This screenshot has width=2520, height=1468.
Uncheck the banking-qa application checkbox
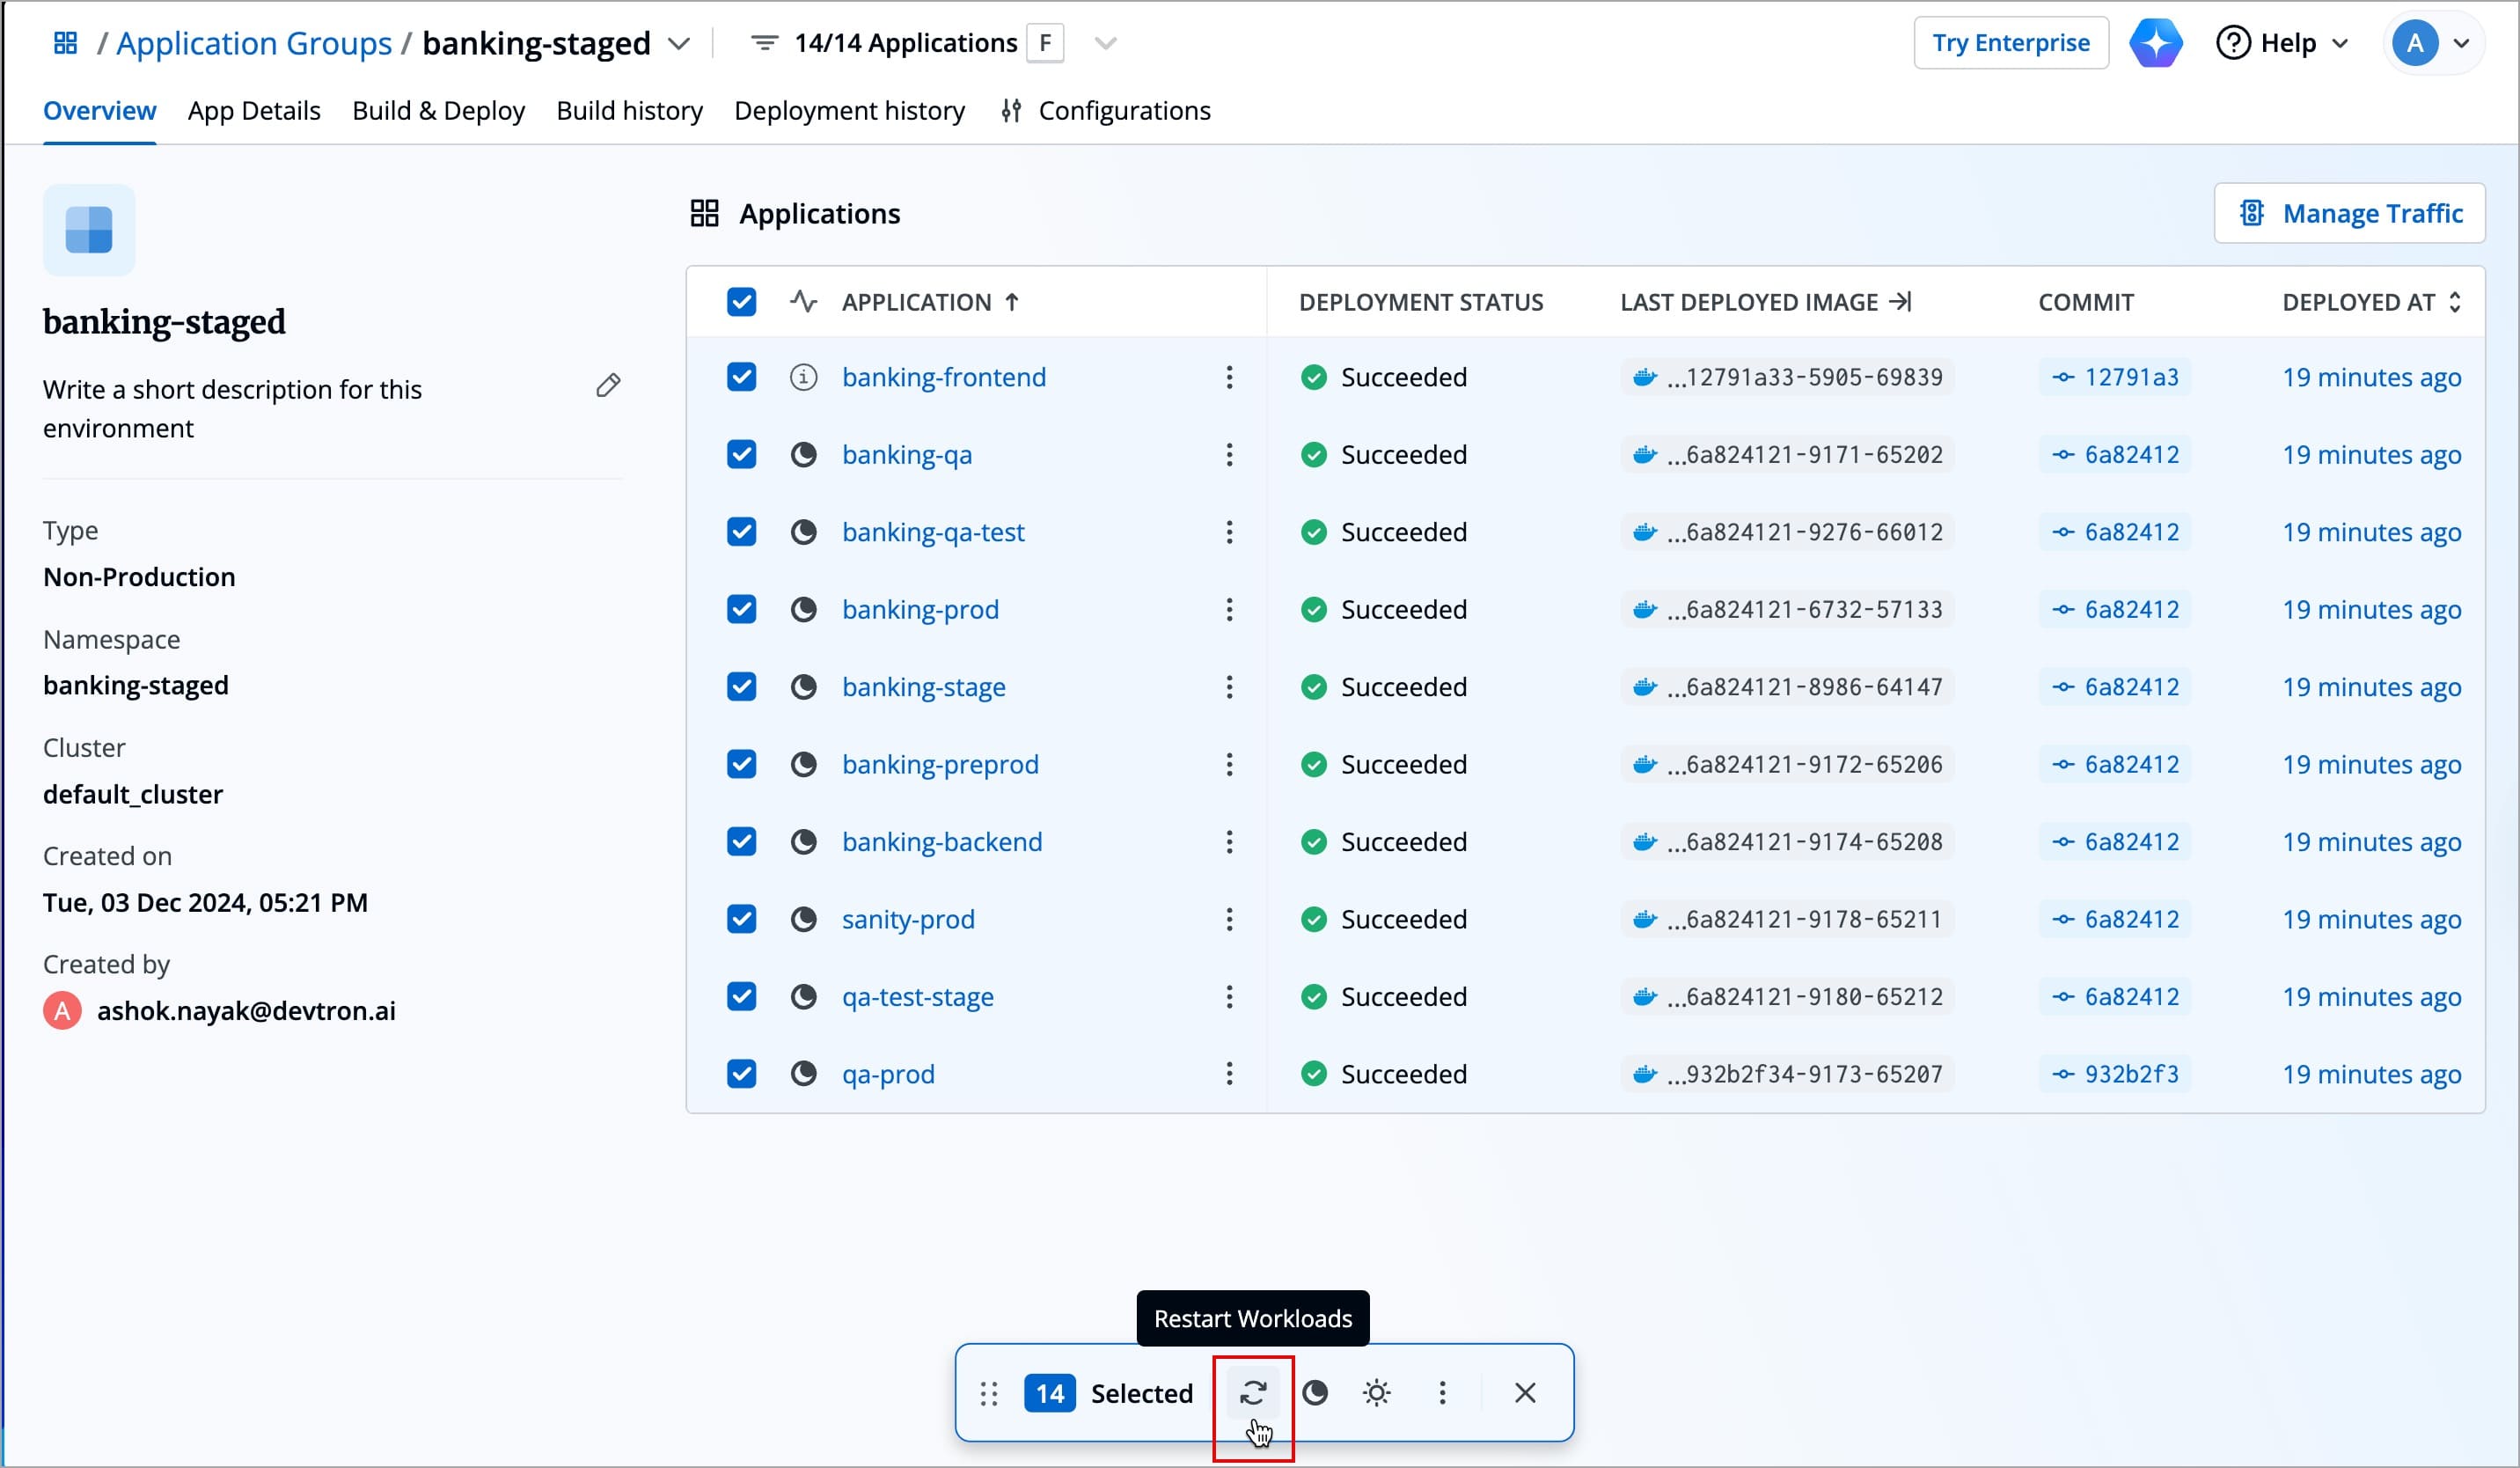click(741, 454)
